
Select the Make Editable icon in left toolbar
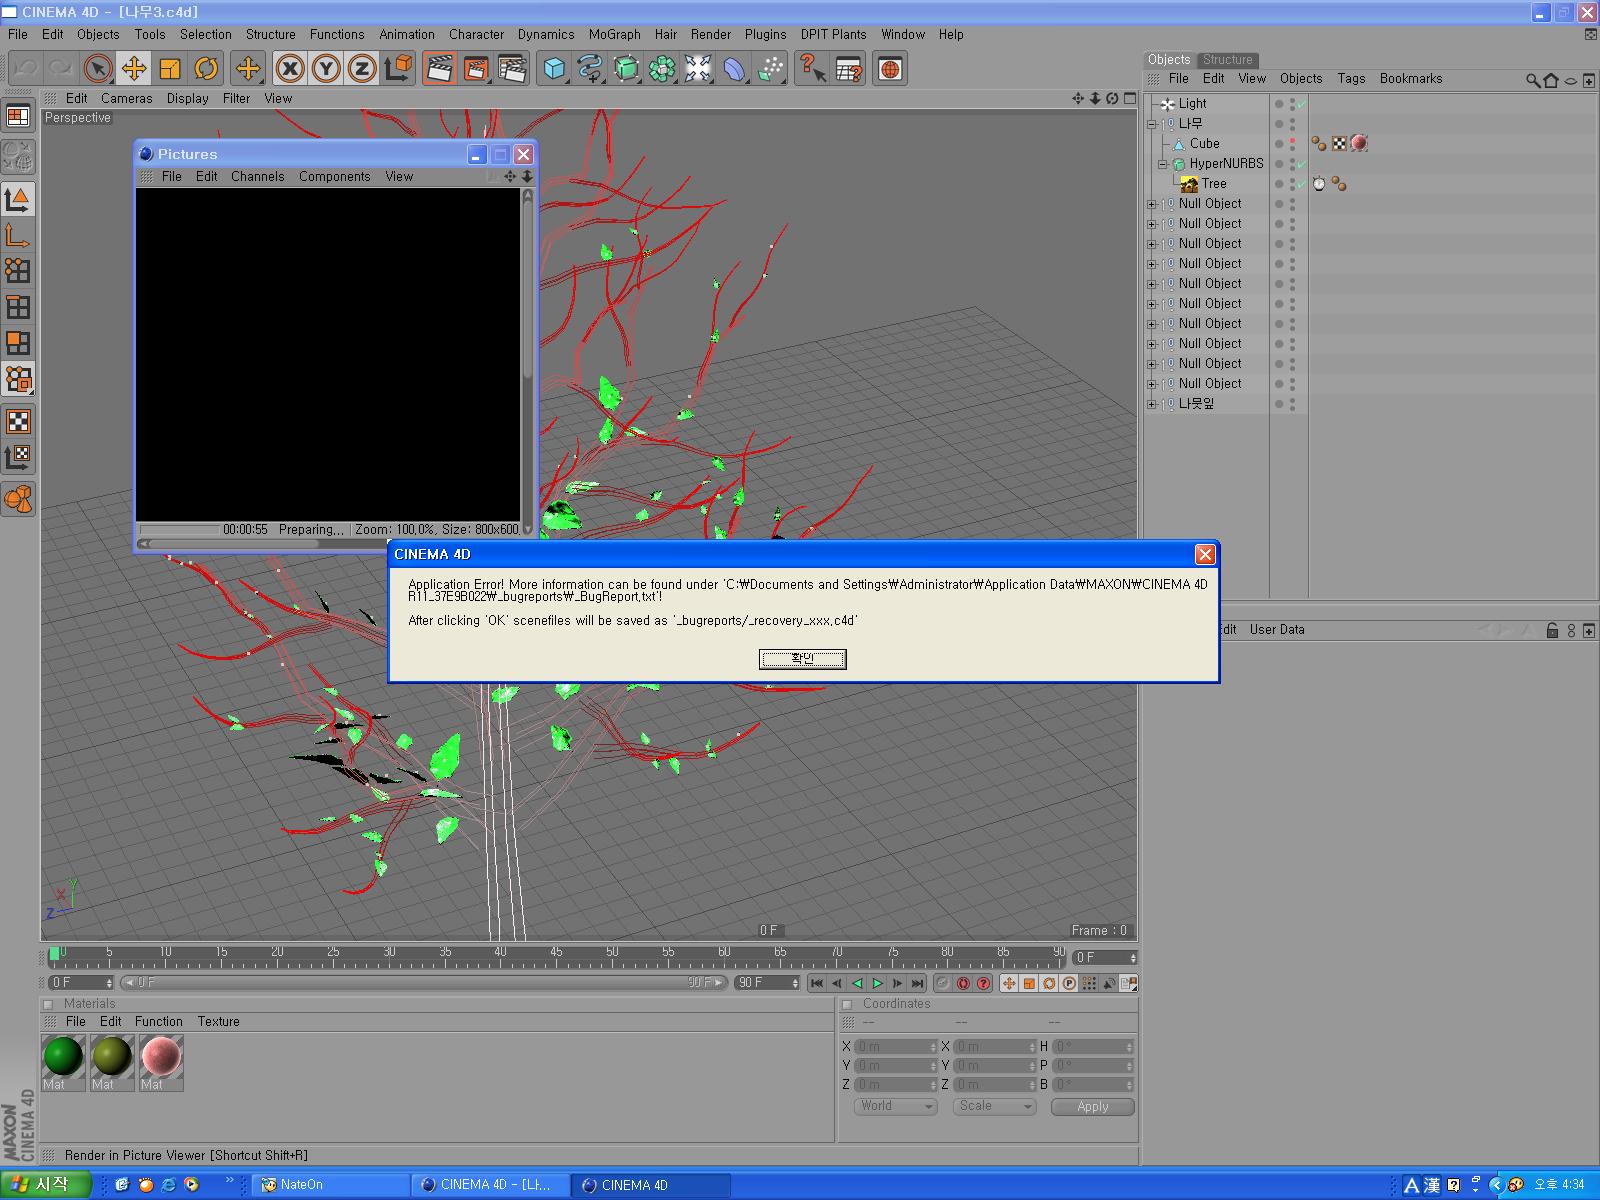pyautogui.click(x=18, y=156)
